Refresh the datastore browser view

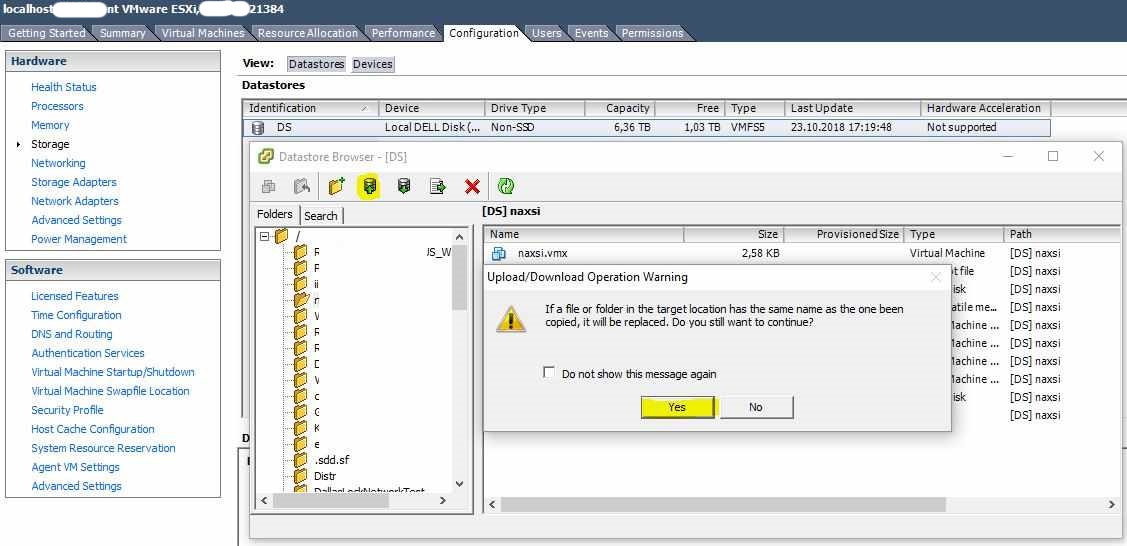tap(506, 187)
